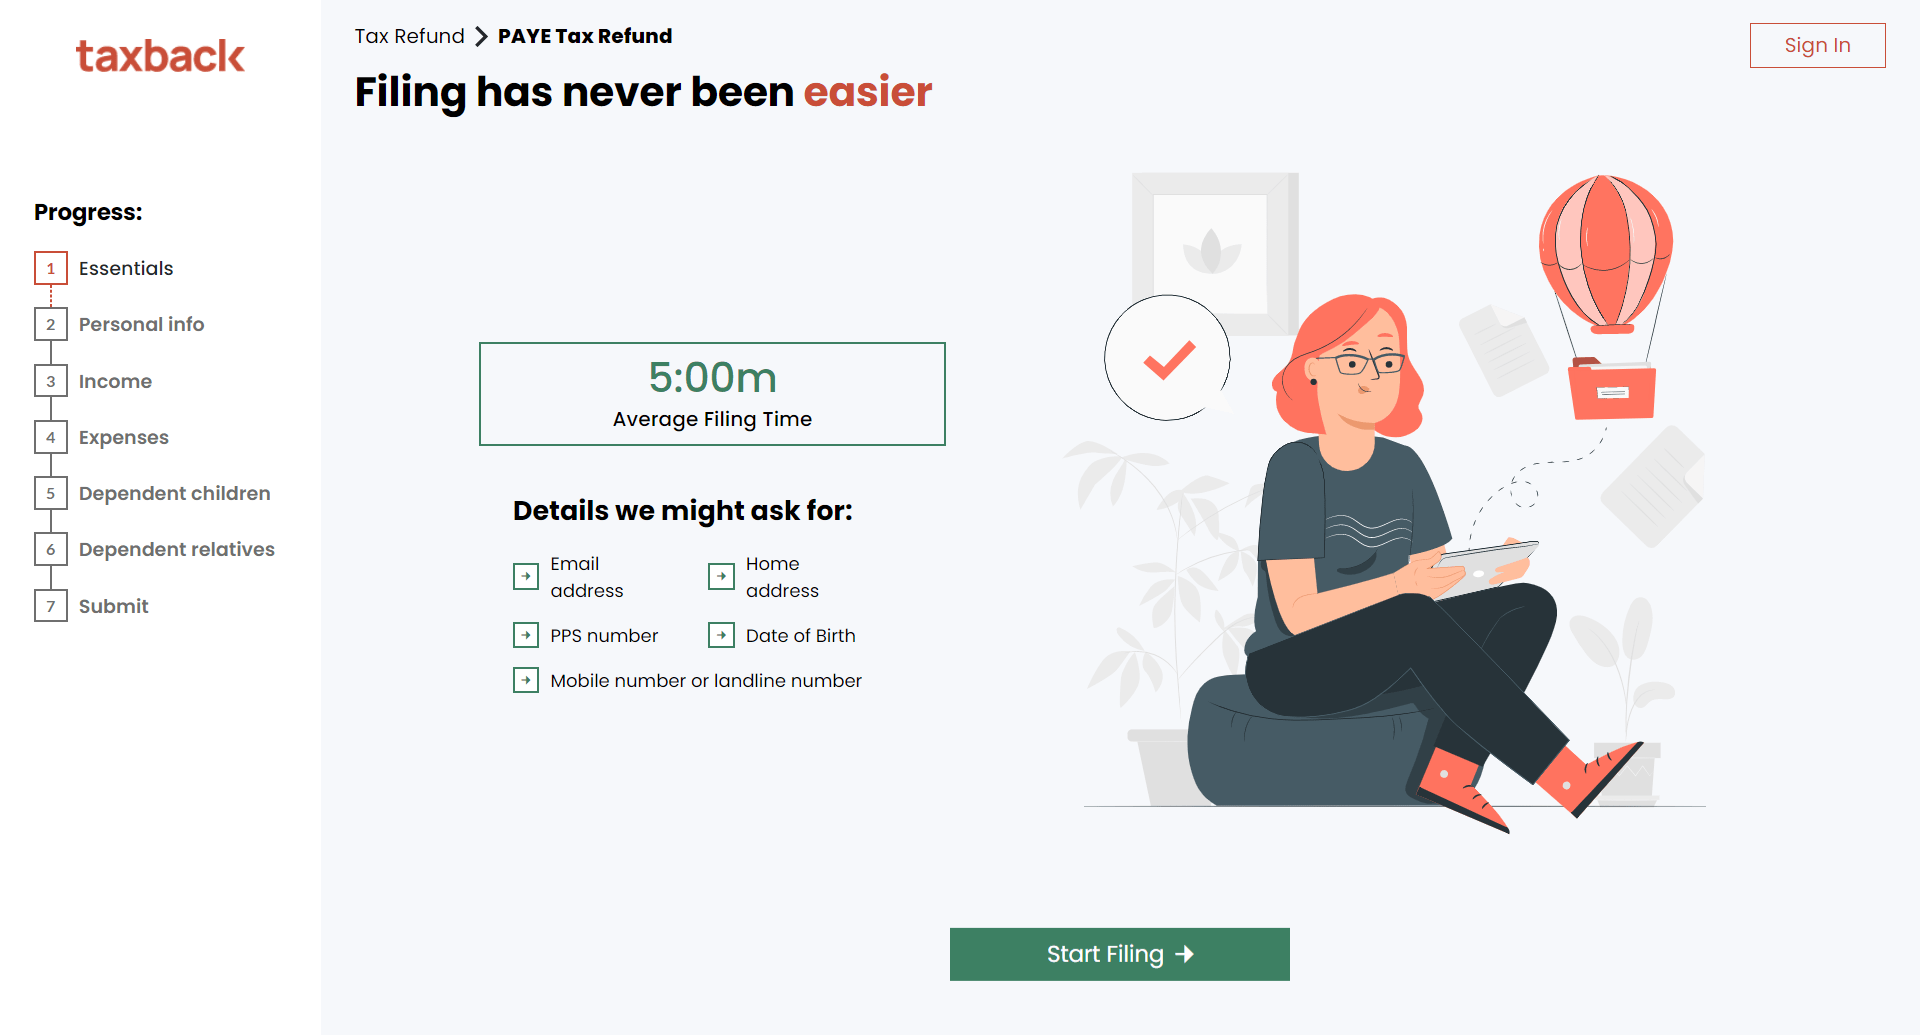Select step 3 Income
Viewport: 1920px width, 1036px height.
(x=115, y=381)
